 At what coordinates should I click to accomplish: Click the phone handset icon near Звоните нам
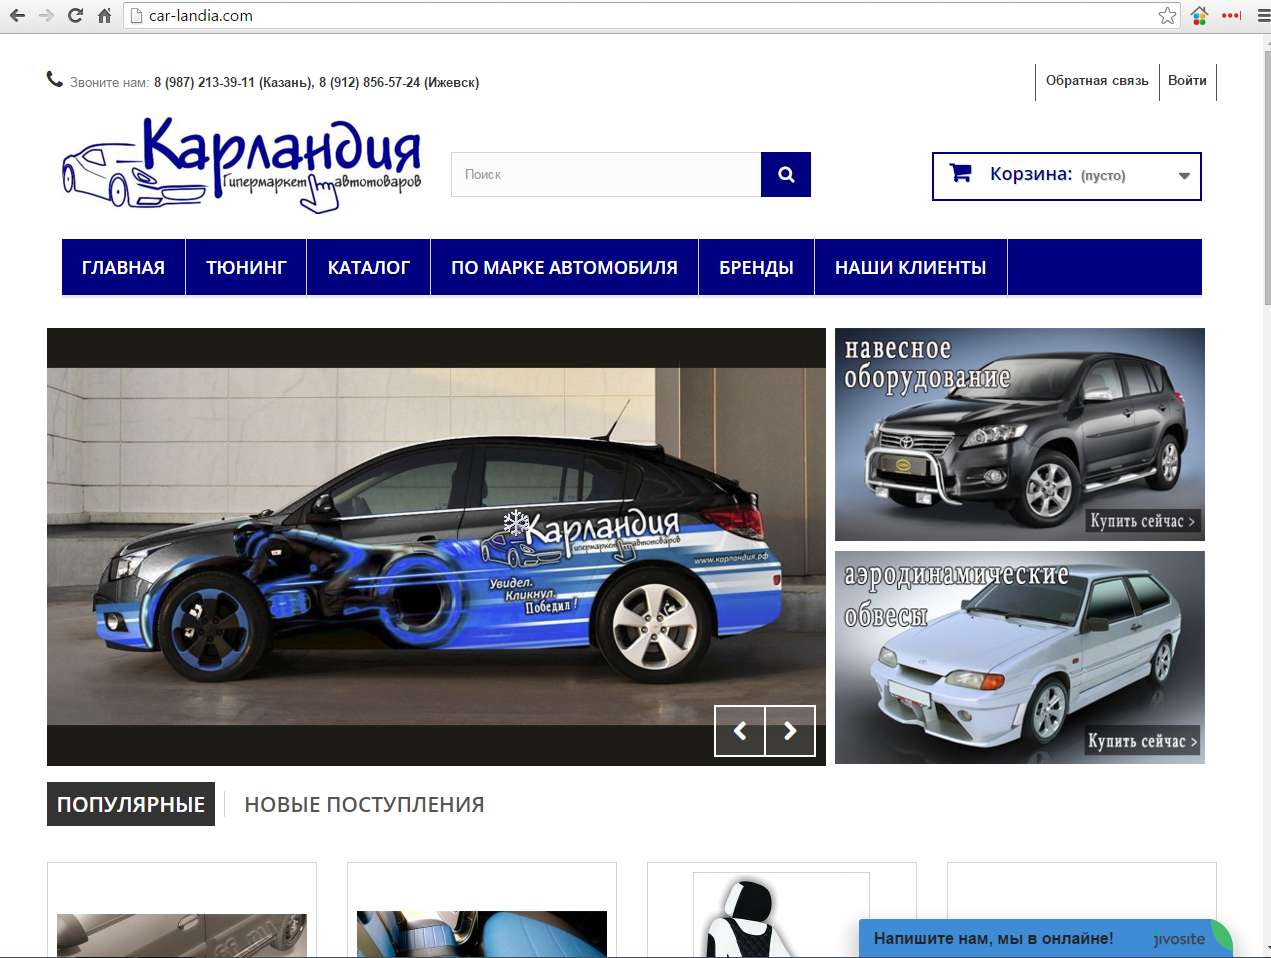[55, 80]
